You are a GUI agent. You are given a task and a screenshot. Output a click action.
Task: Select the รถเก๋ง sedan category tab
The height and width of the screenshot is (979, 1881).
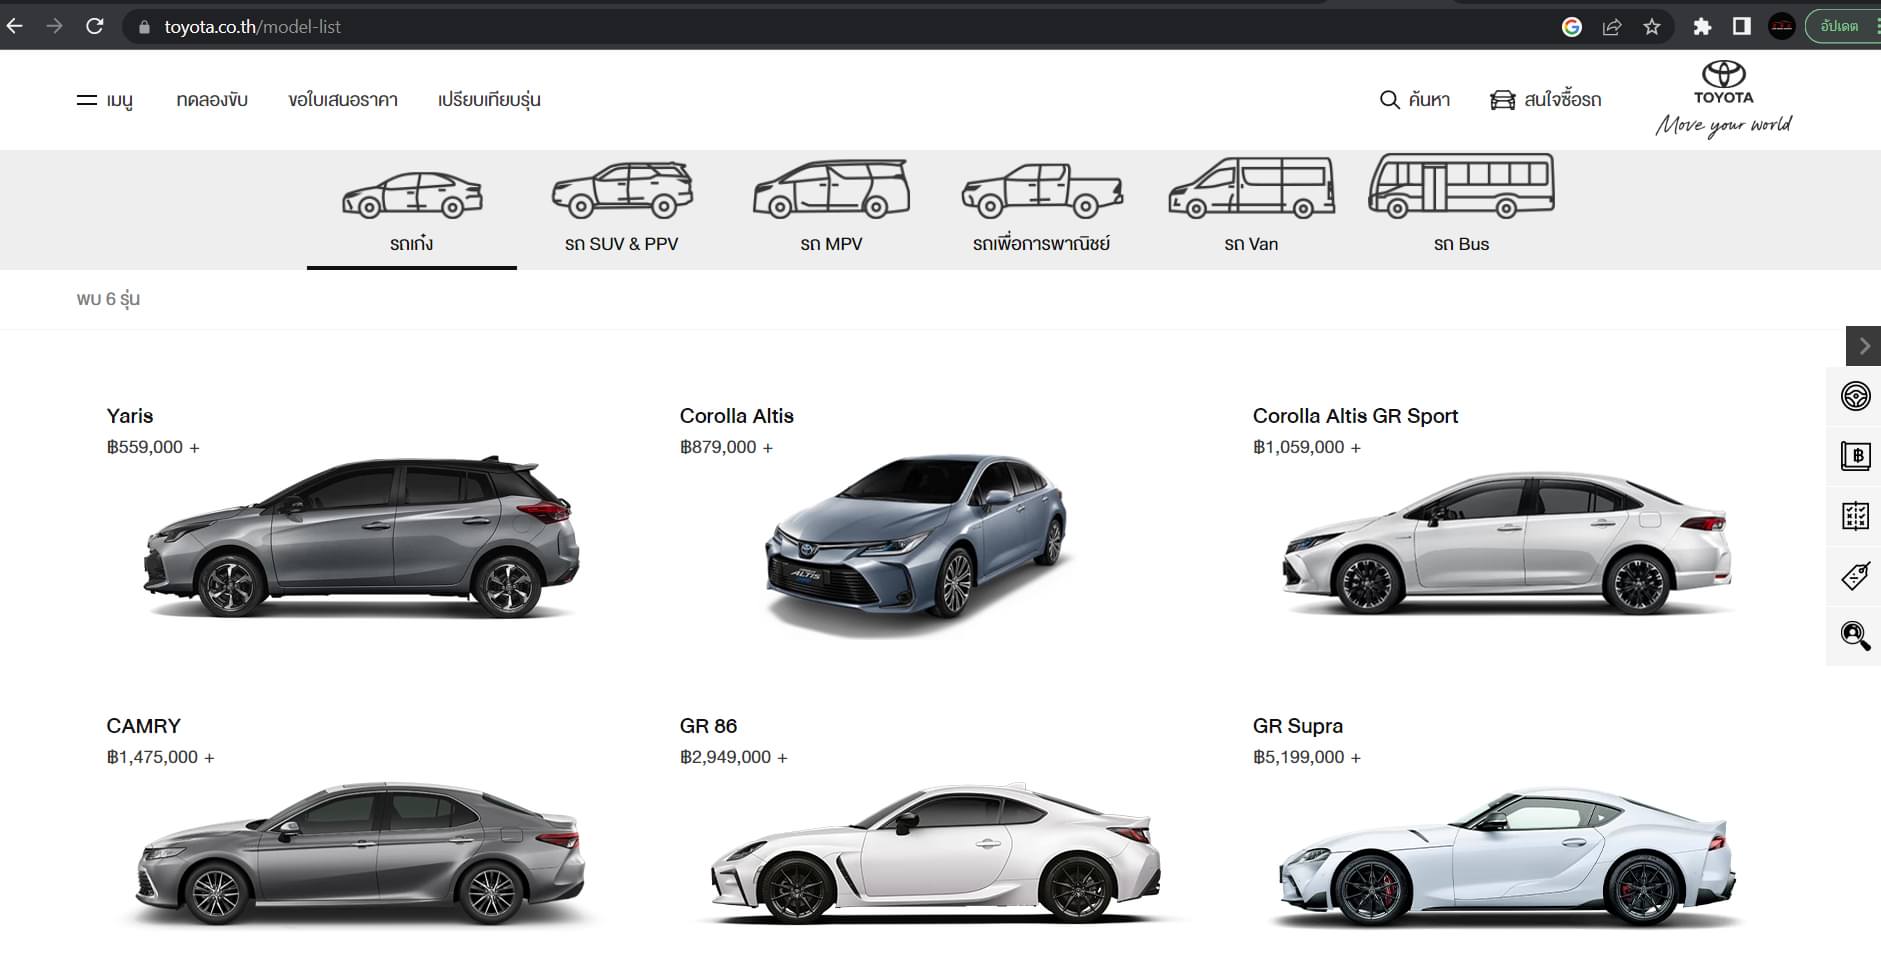[x=412, y=210]
